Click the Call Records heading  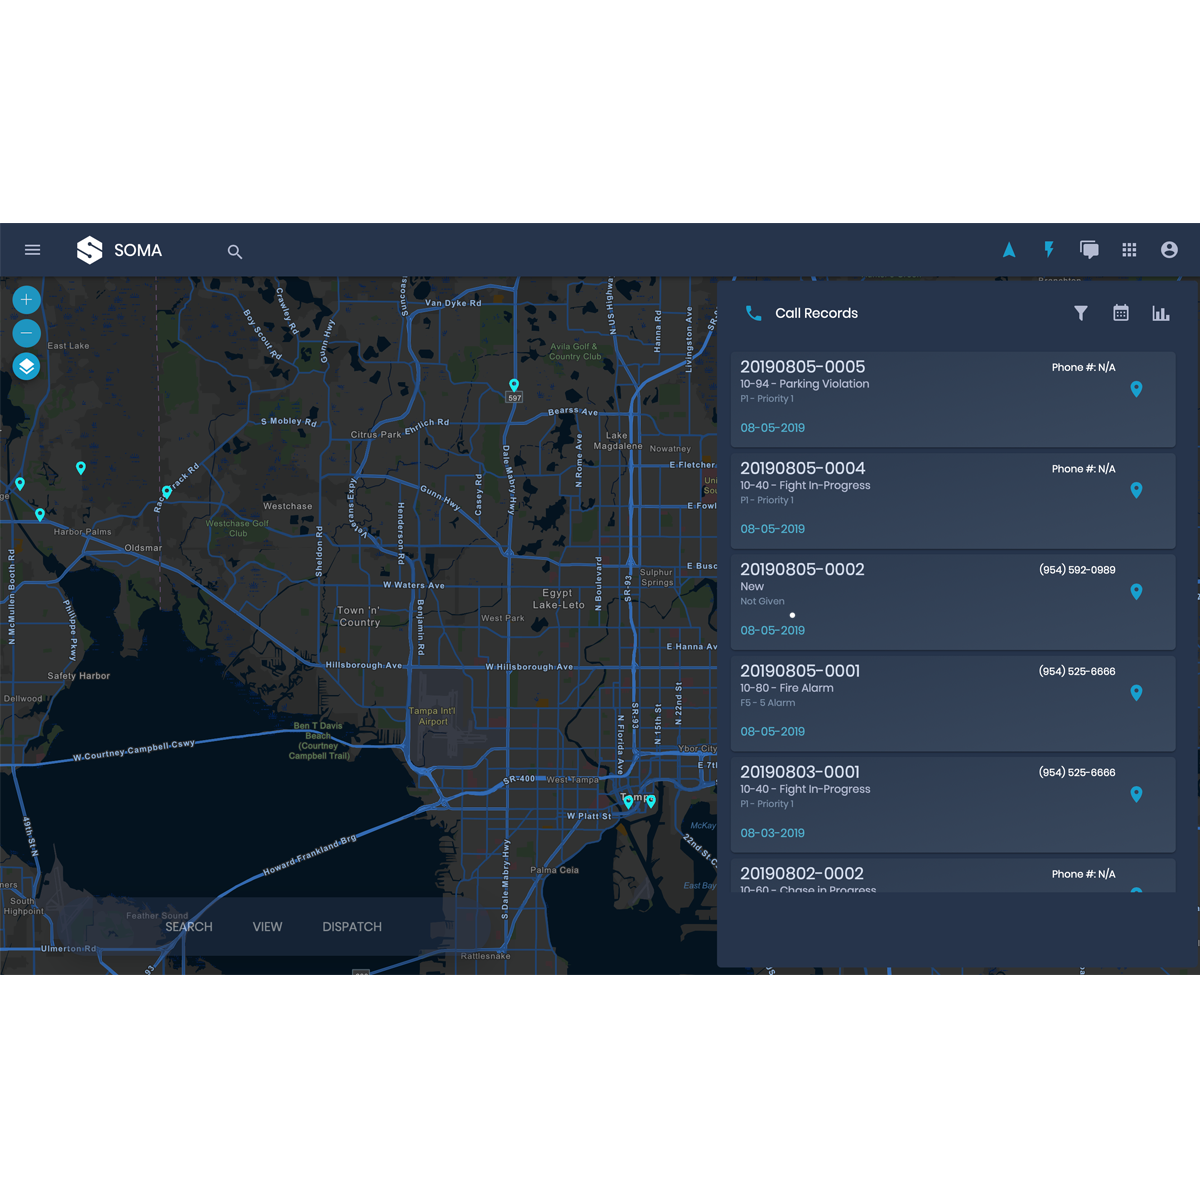coord(816,313)
